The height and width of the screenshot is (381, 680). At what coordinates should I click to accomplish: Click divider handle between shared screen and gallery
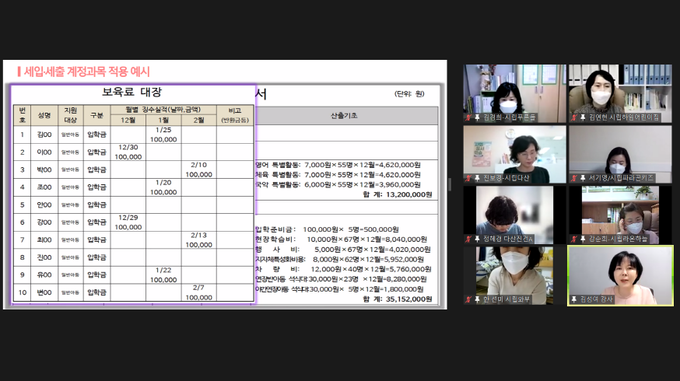tap(450, 185)
